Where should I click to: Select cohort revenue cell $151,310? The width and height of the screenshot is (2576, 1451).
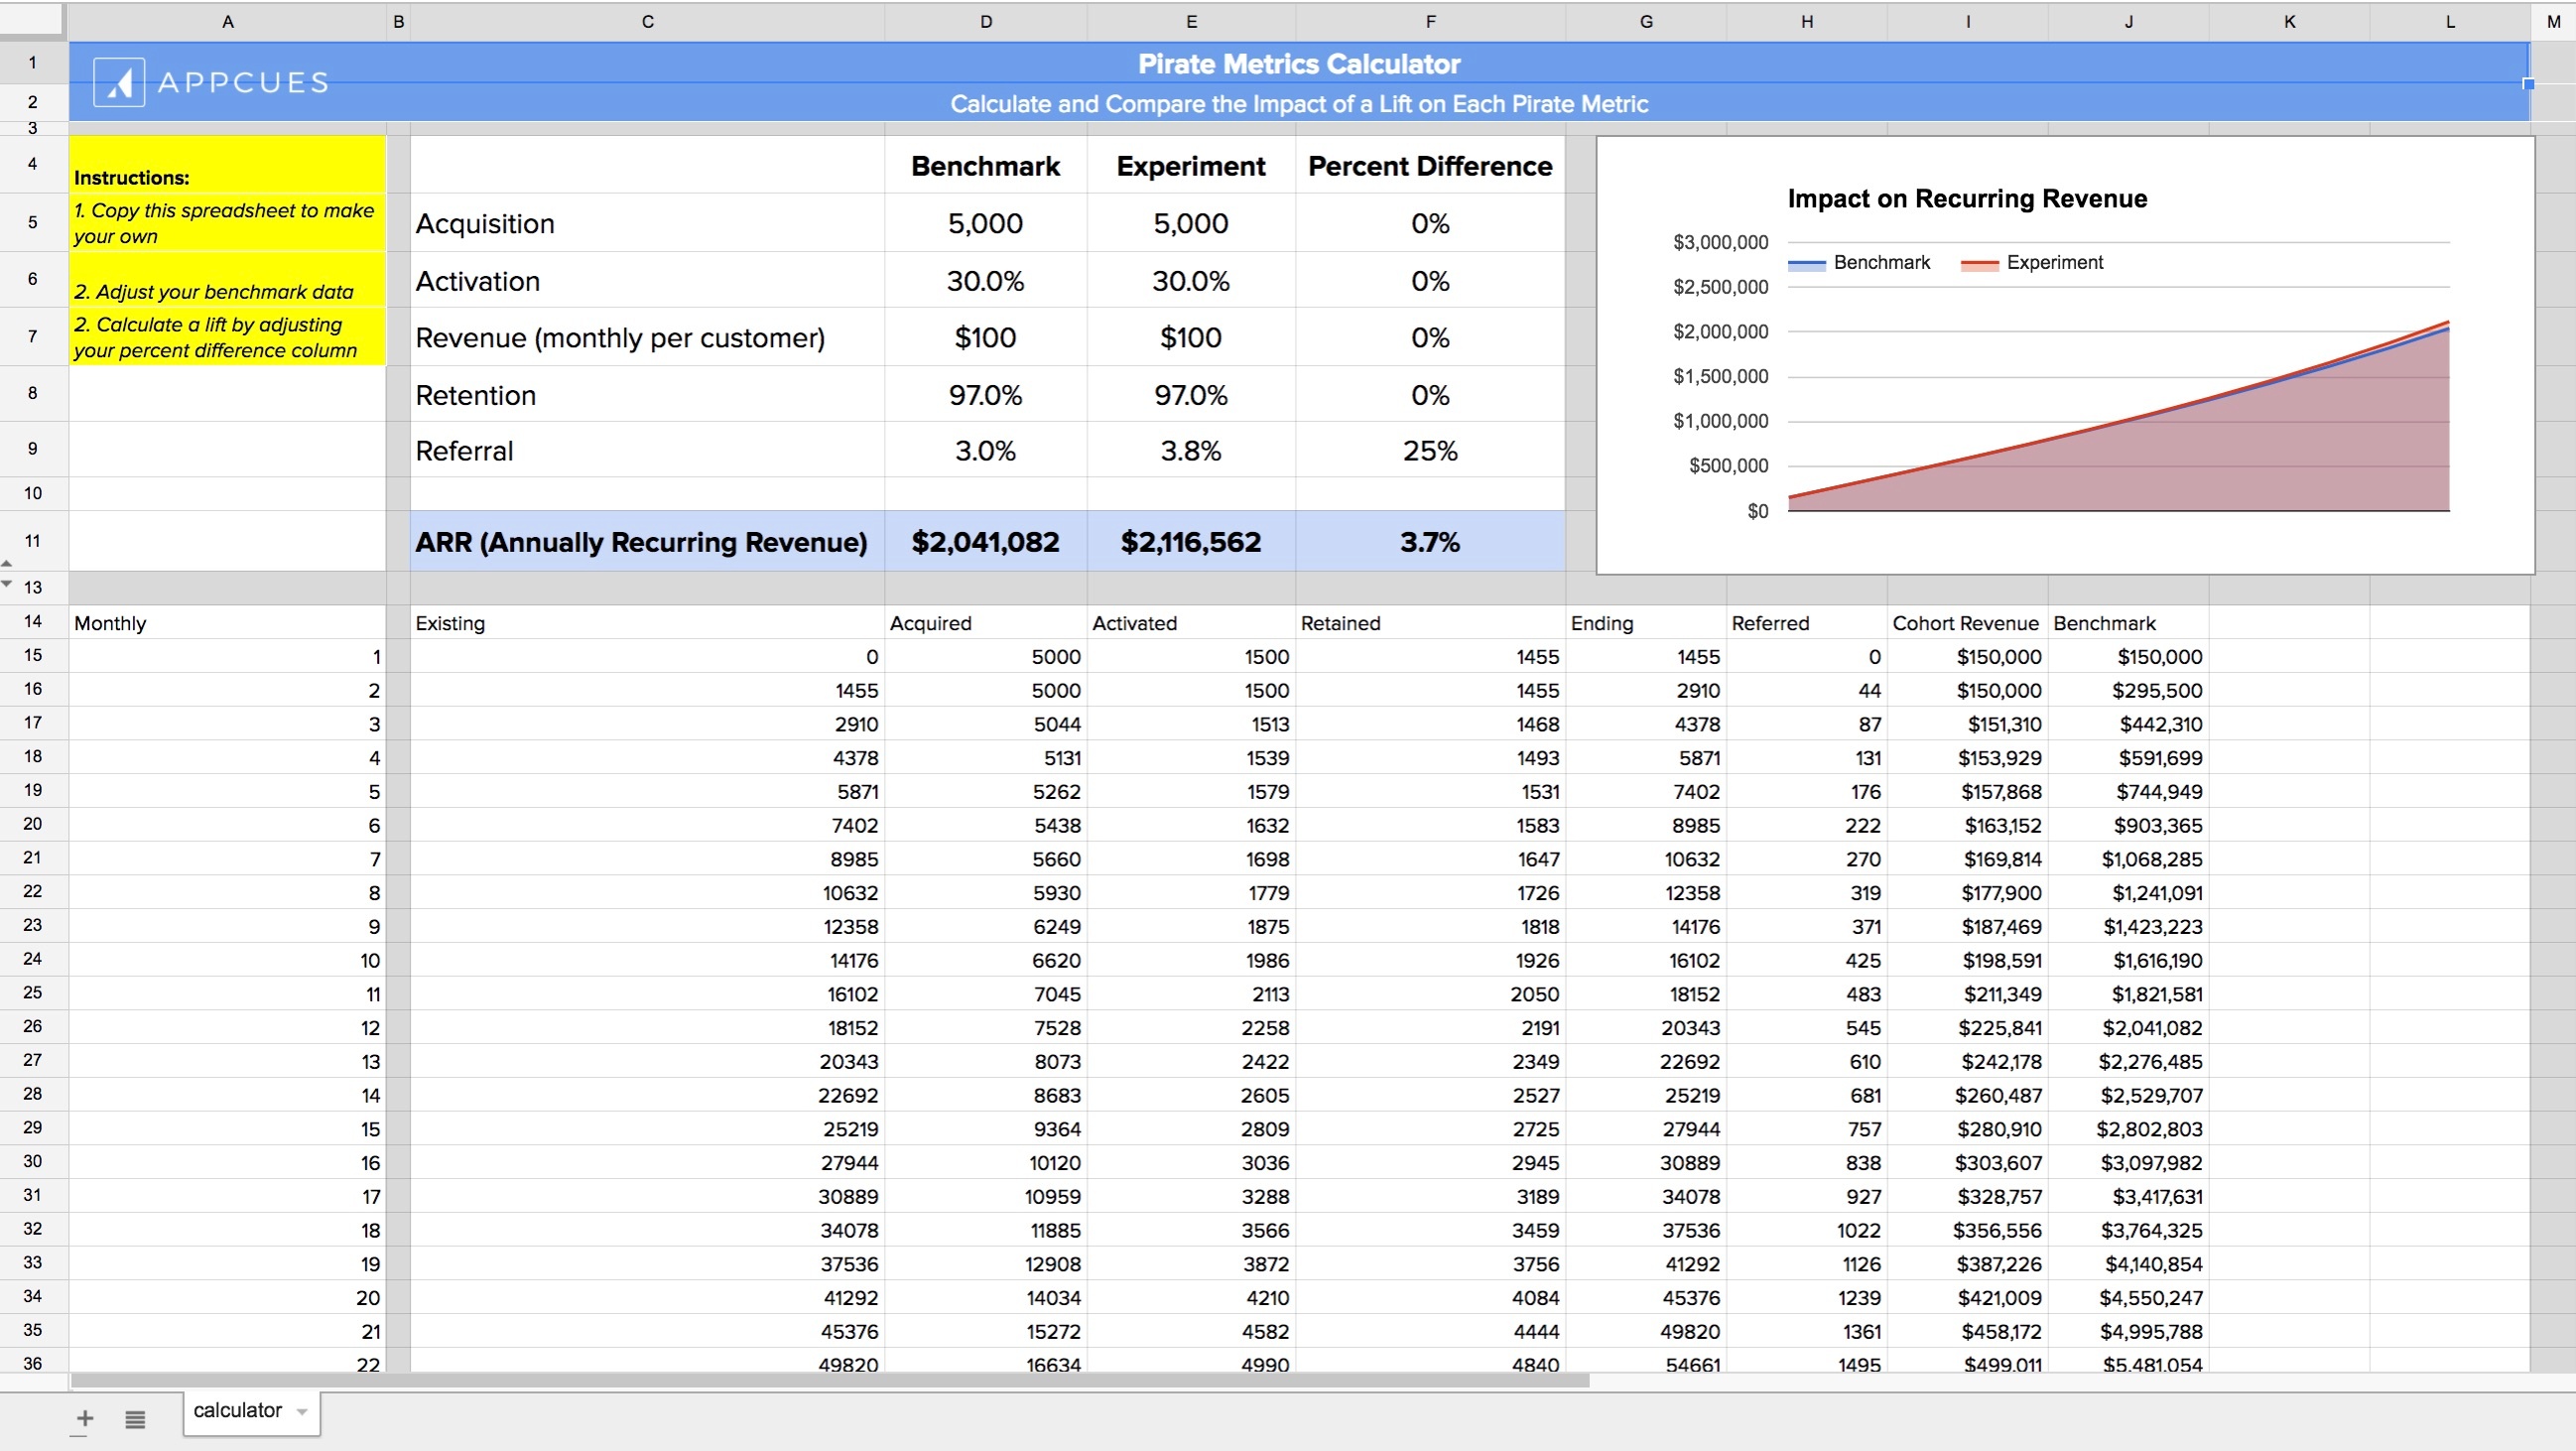pyautogui.click(x=1967, y=724)
